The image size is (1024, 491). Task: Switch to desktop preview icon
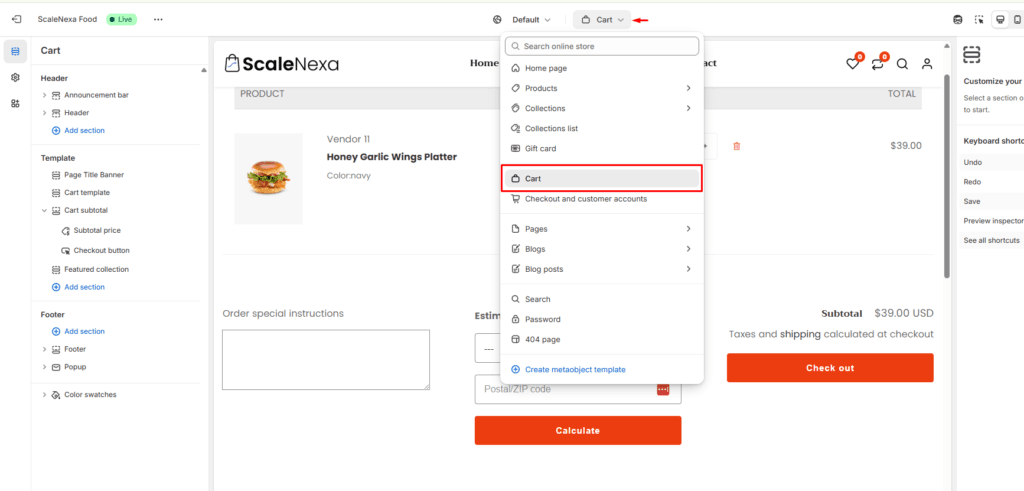pyautogui.click(x=1000, y=20)
